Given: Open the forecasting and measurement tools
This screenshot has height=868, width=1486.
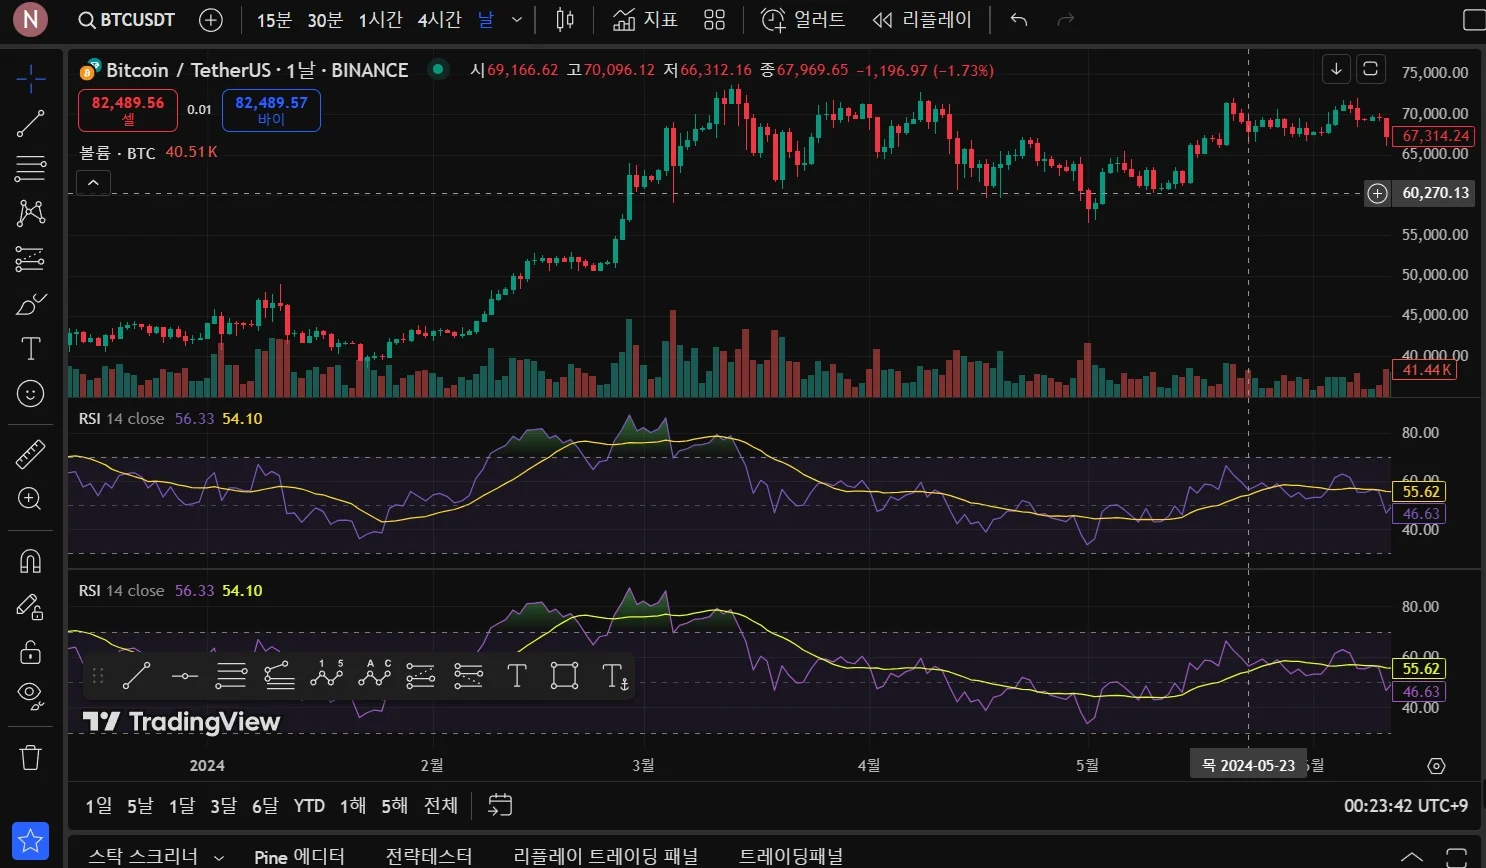Looking at the screenshot, I should click(x=30, y=259).
